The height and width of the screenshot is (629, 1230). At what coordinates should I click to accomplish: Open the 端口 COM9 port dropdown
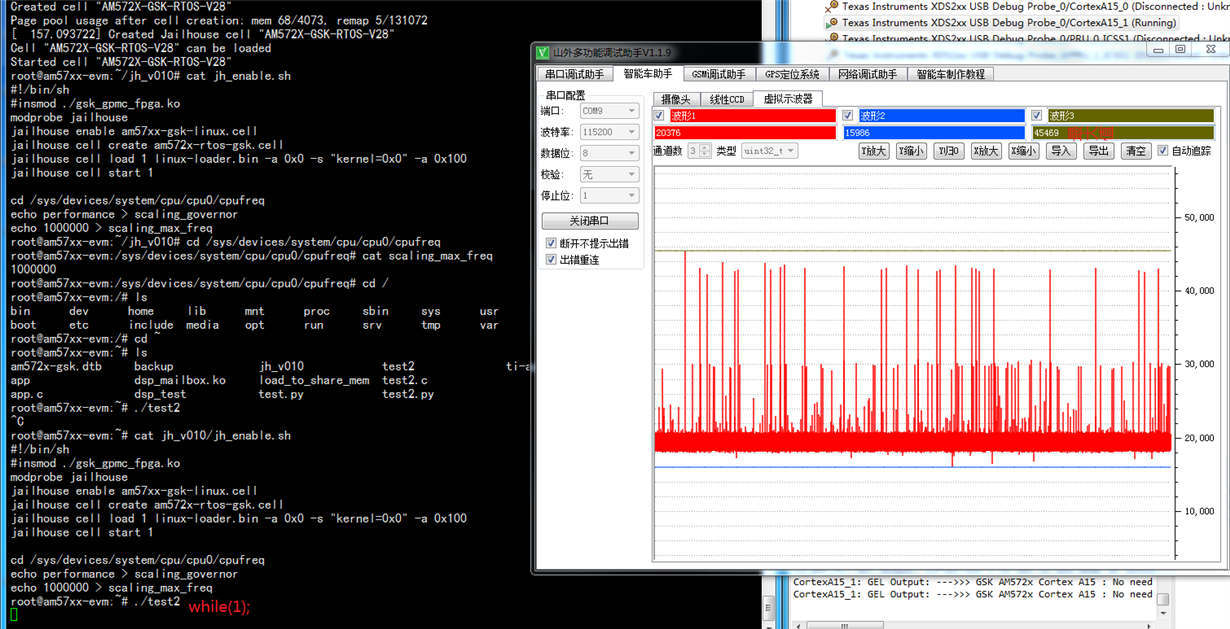608,111
